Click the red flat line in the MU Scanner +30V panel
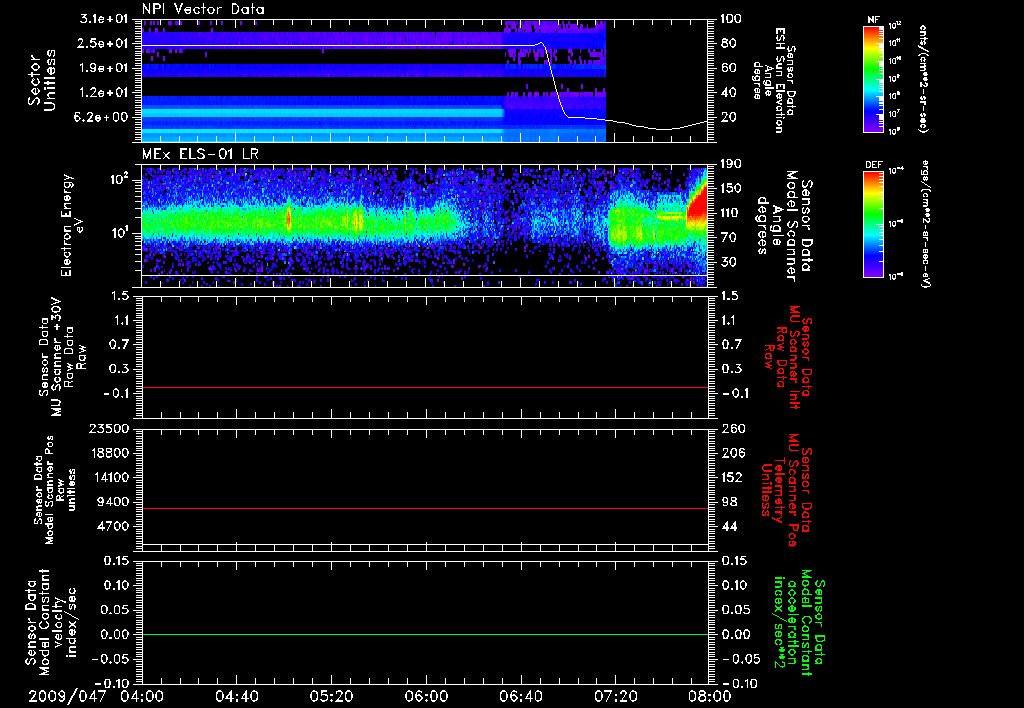This screenshot has height=708, width=1024. (x=425, y=387)
